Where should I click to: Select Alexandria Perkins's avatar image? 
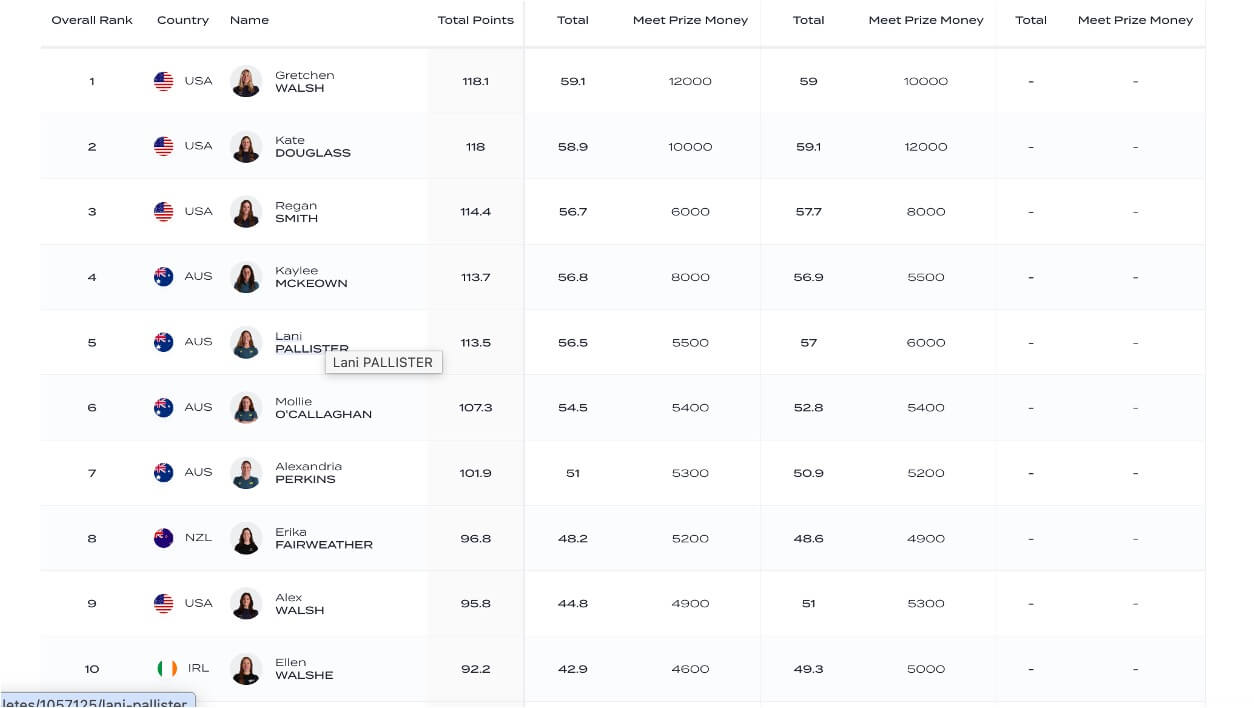pyautogui.click(x=246, y=473)
